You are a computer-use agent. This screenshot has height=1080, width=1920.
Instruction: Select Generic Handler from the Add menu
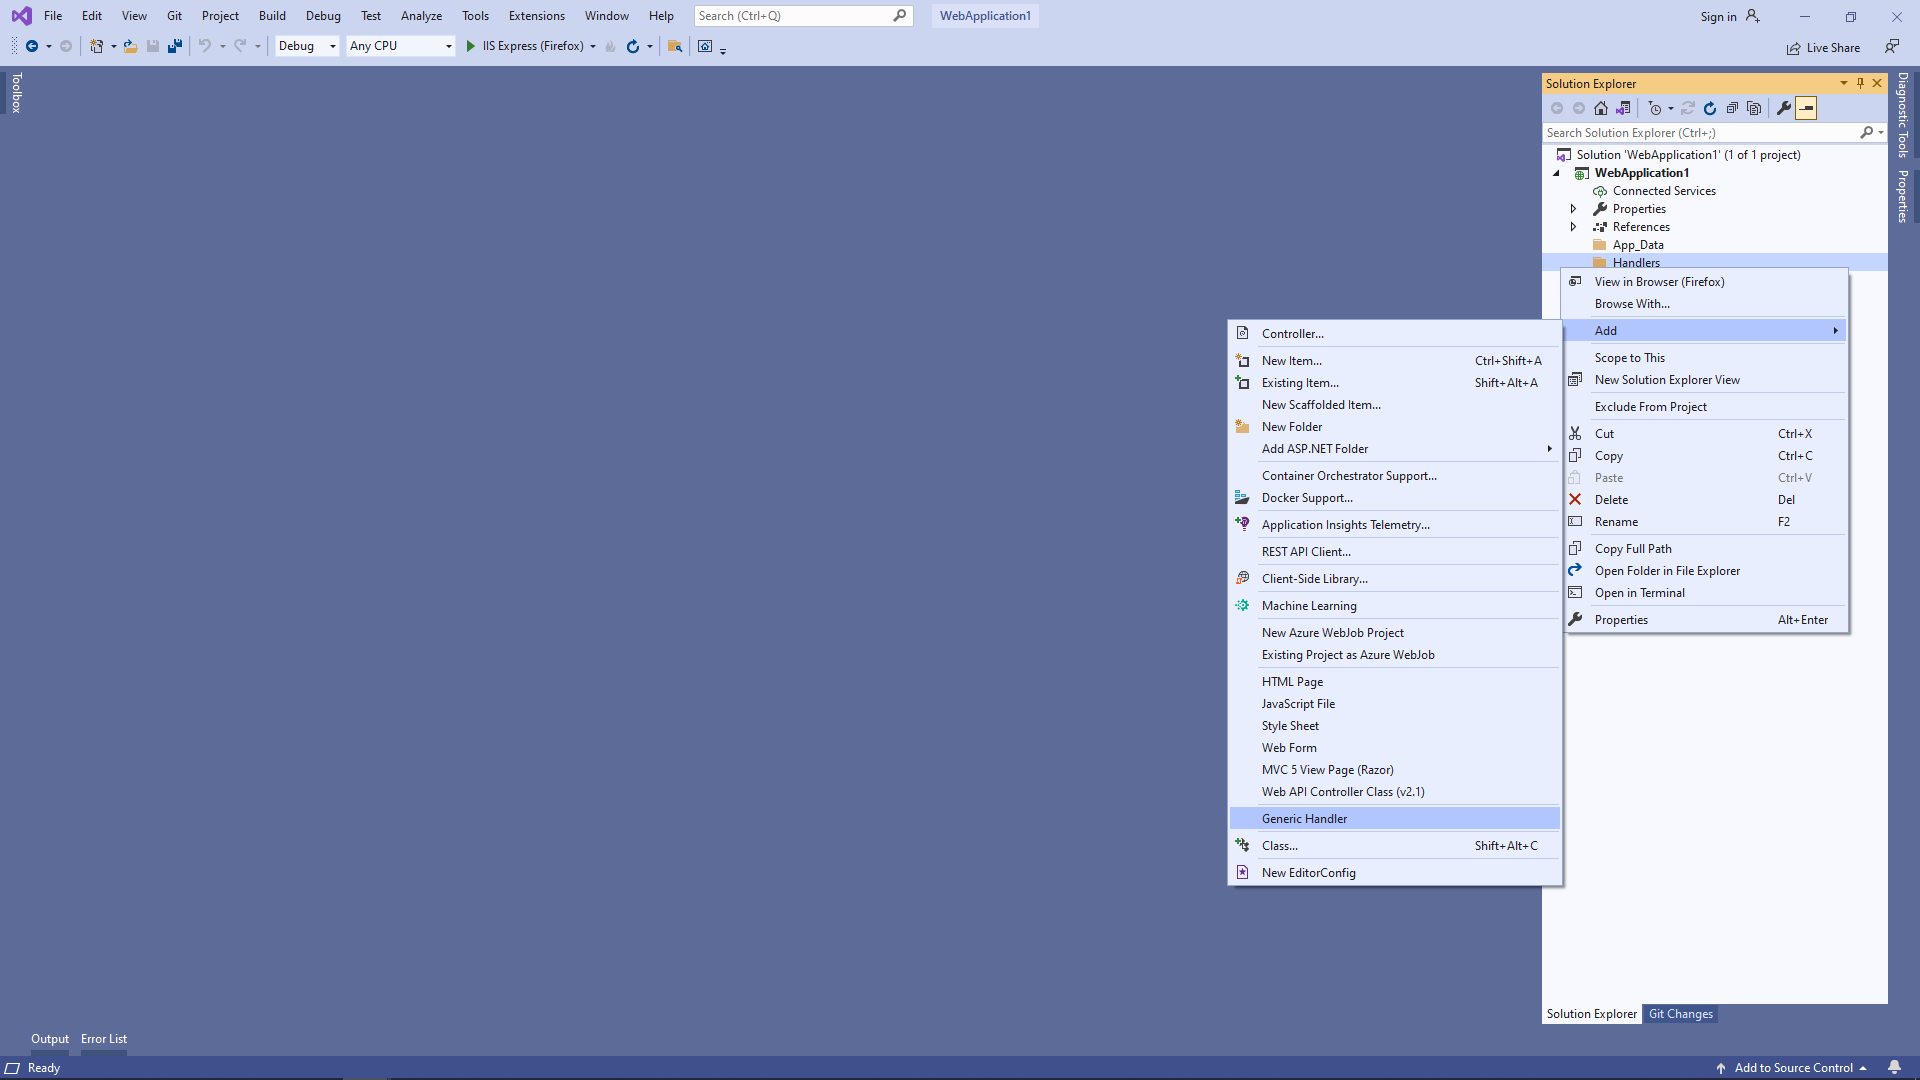(1304, 818)
